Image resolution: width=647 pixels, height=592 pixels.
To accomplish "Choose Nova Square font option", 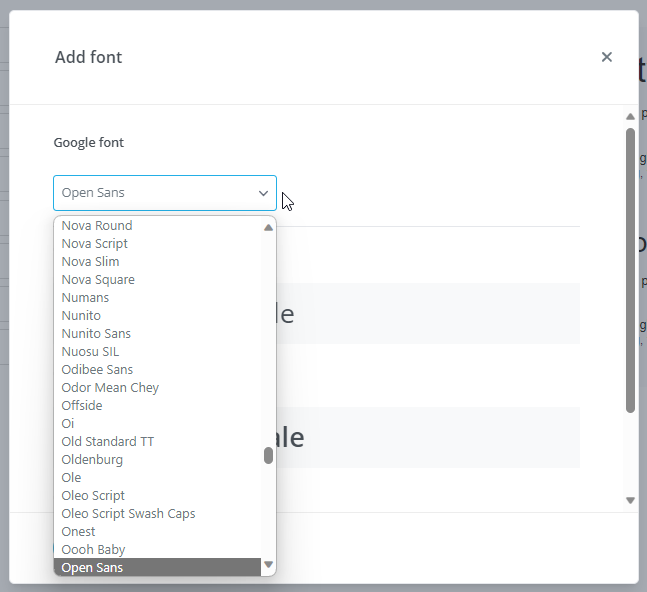I will [158, 280].
